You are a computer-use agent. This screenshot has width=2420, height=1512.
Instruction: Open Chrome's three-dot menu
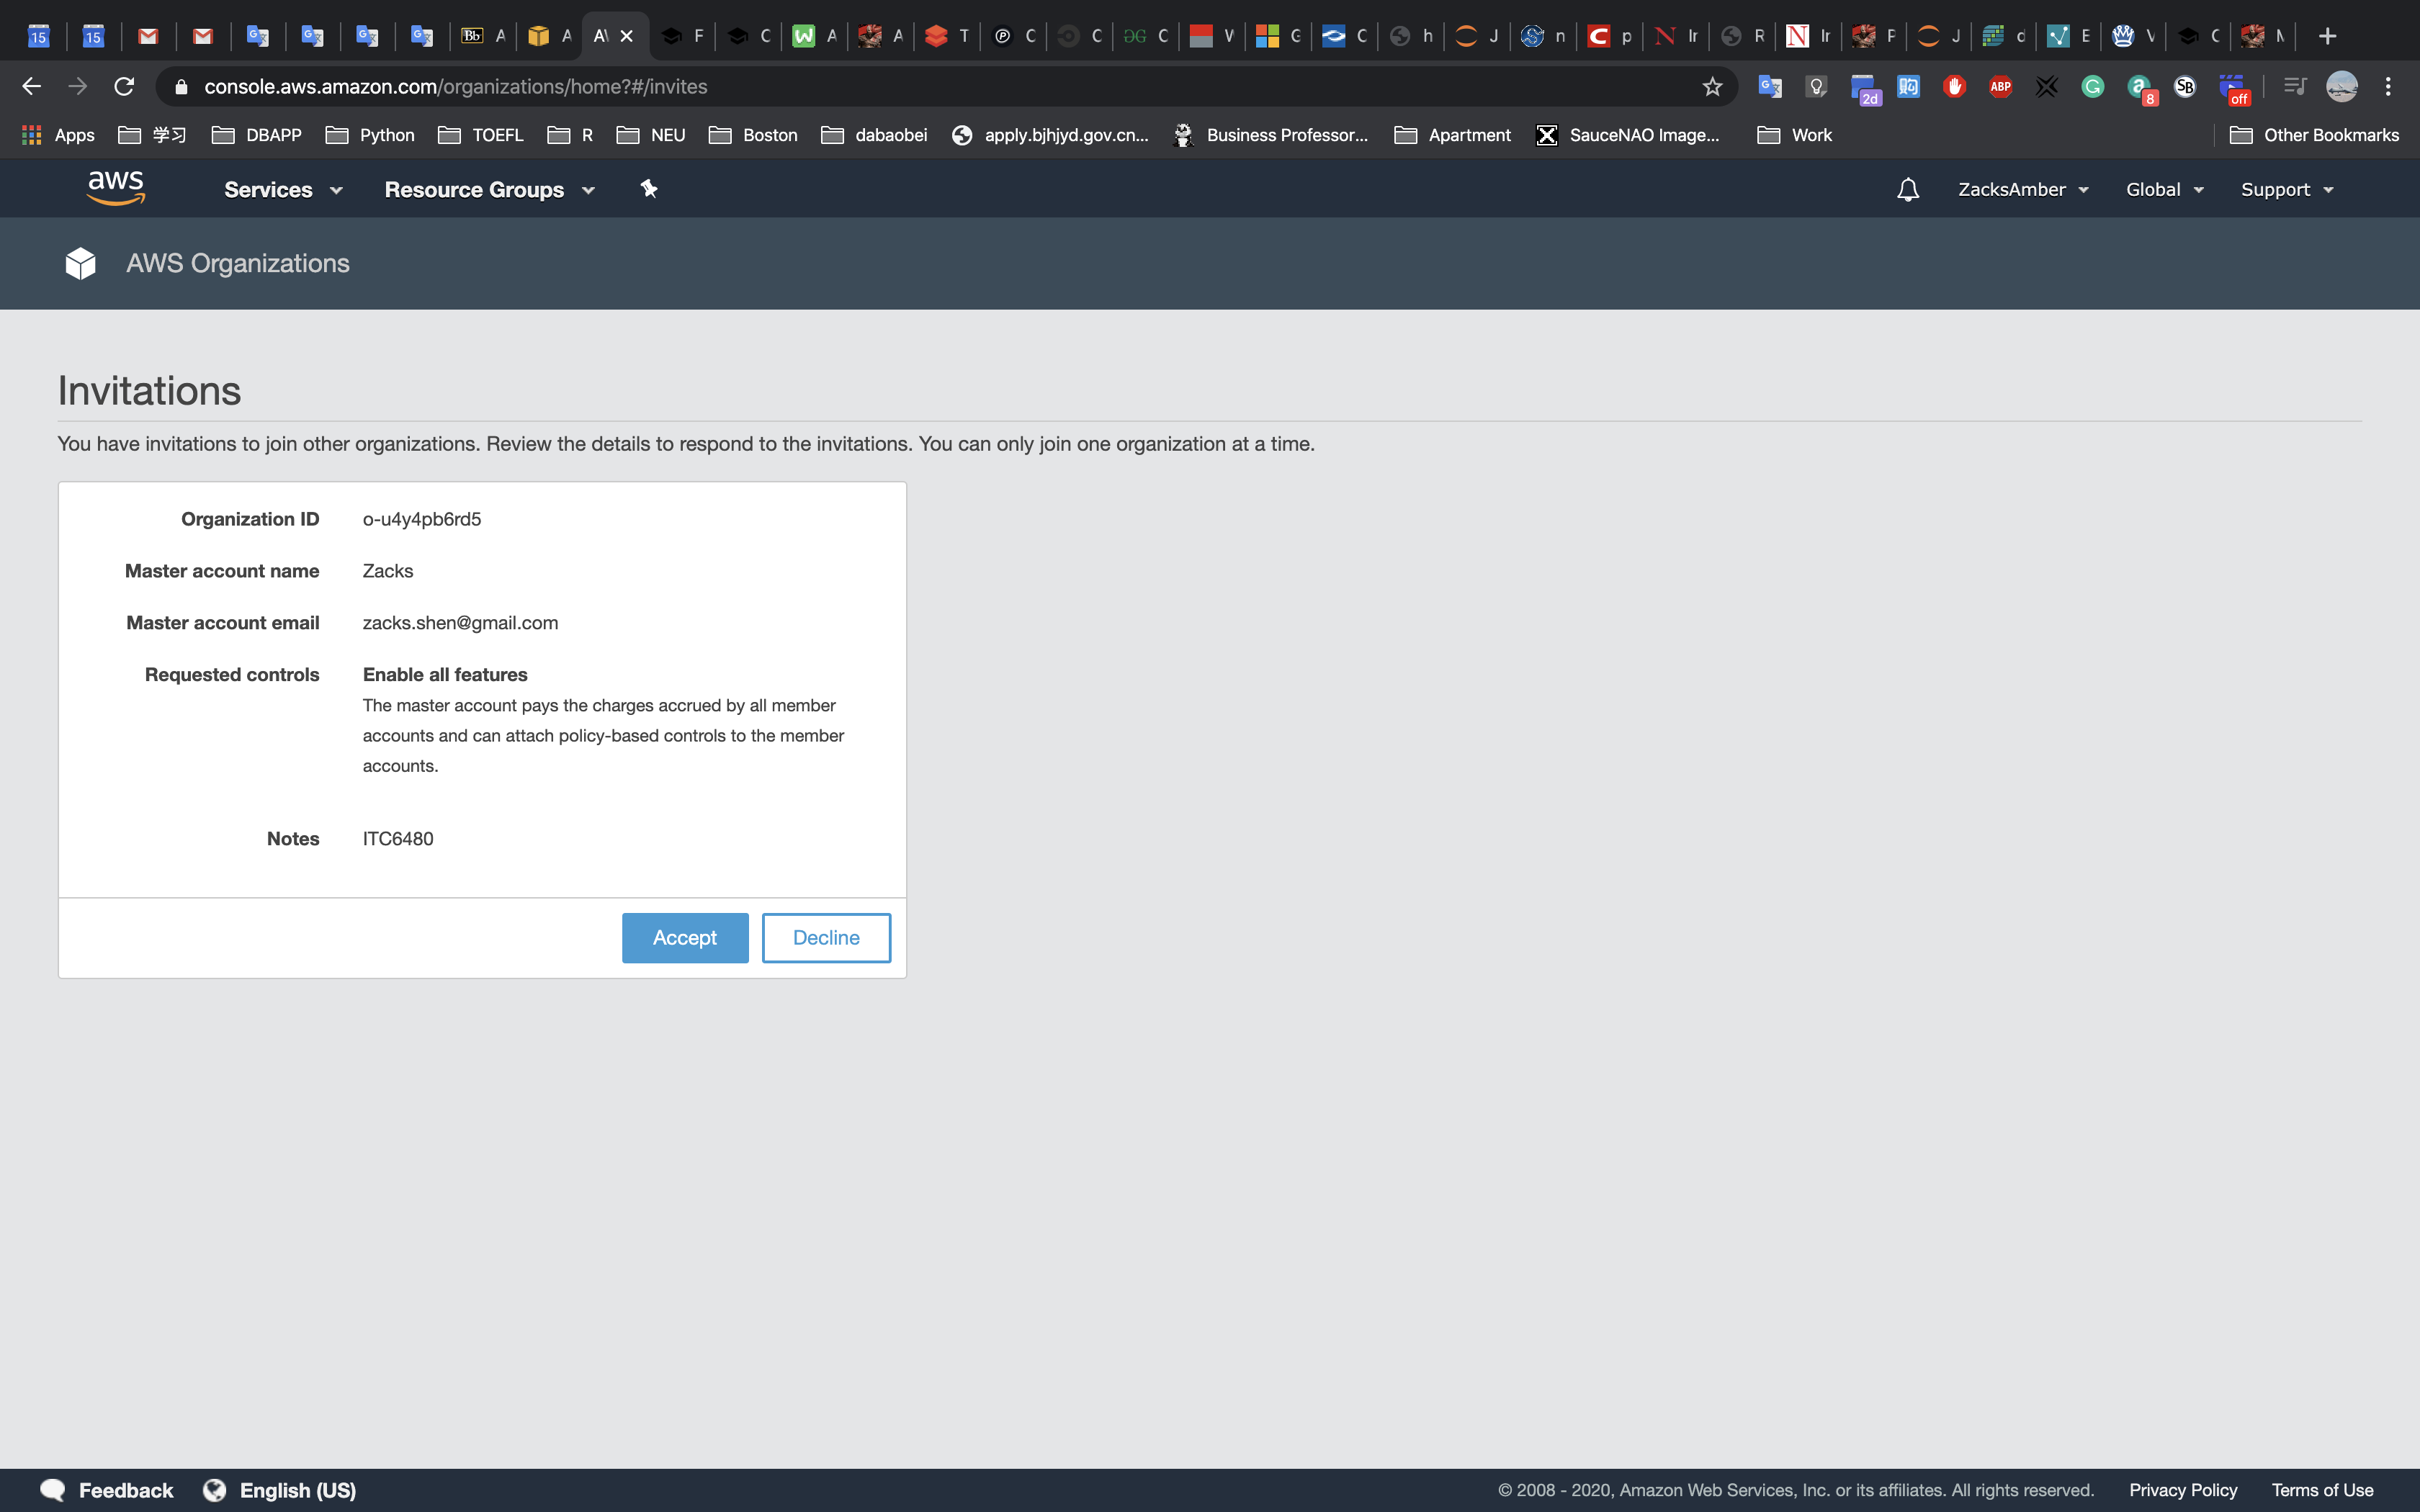[x=2388, y=87]
